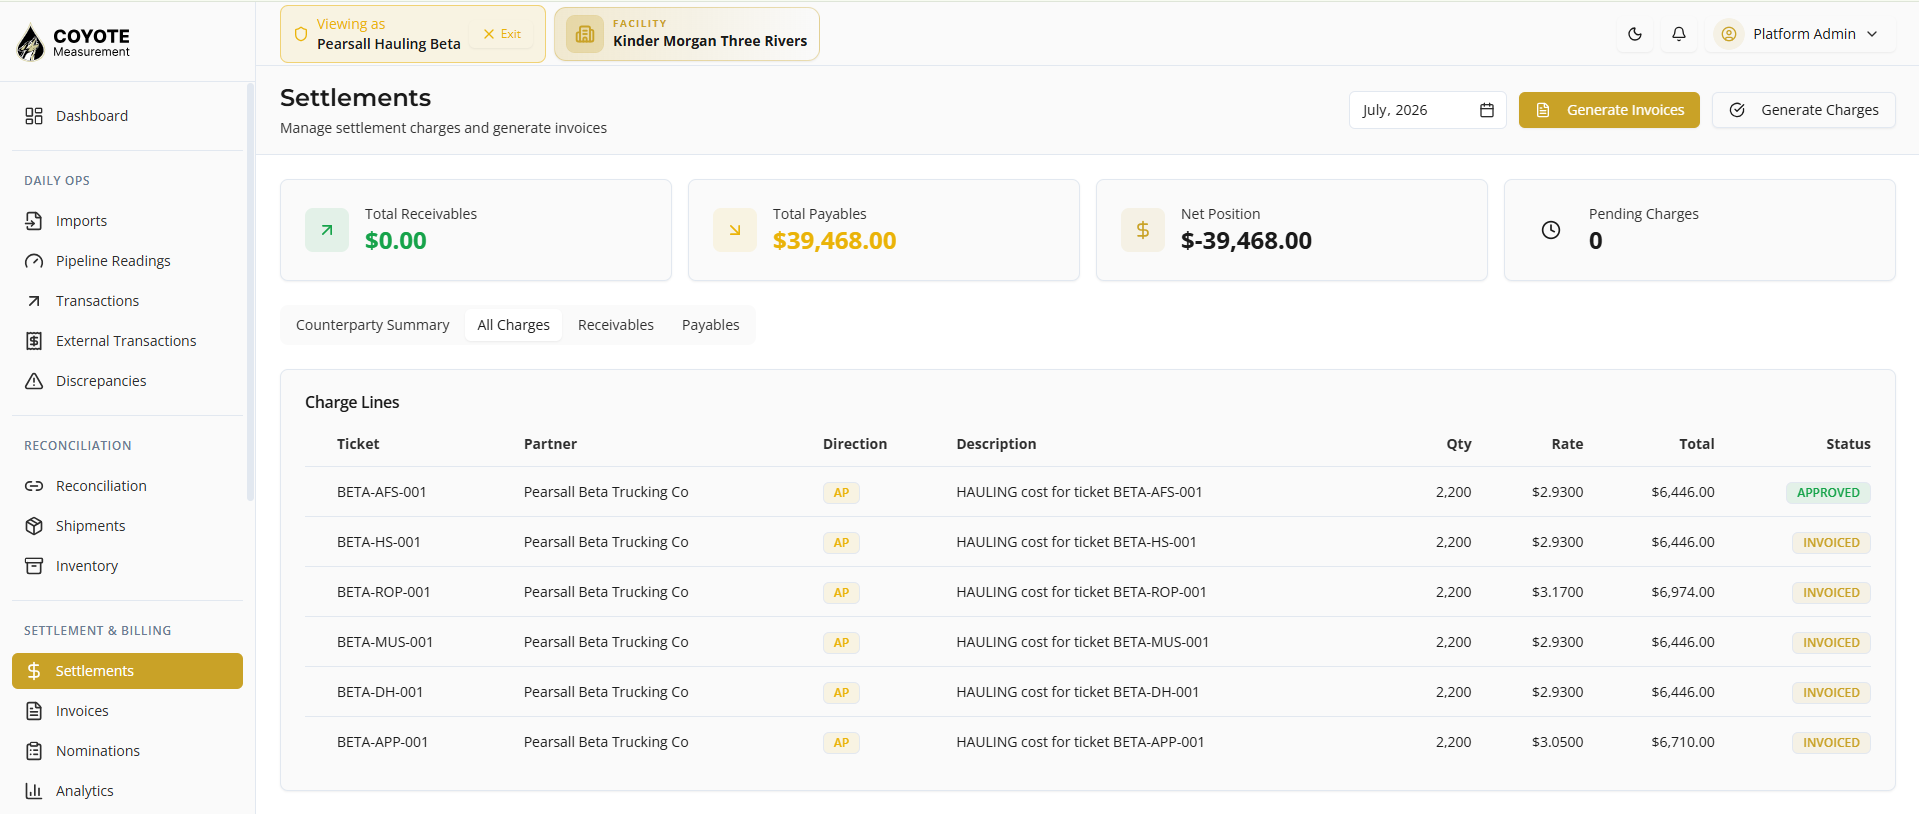Click shield icon beside Viewing as
The height and width of the screenshot is (814, 1919).
[301, 34]
